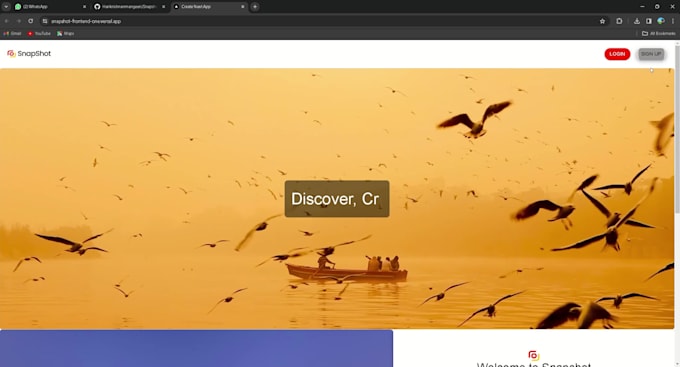680x367 pixels.
Task: Open the Chrome profile avatar
Action: click(661, 21)
